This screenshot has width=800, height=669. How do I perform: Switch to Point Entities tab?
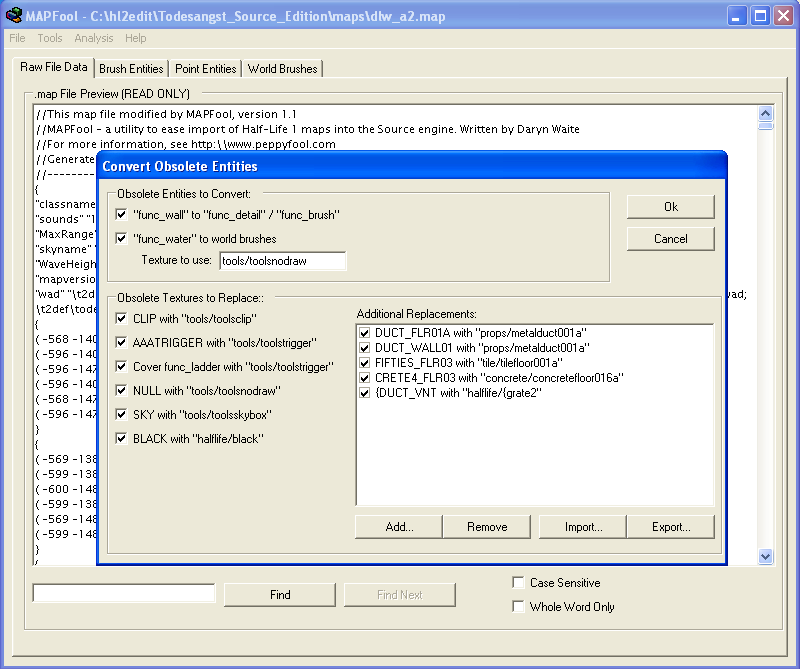pos(206,69)
